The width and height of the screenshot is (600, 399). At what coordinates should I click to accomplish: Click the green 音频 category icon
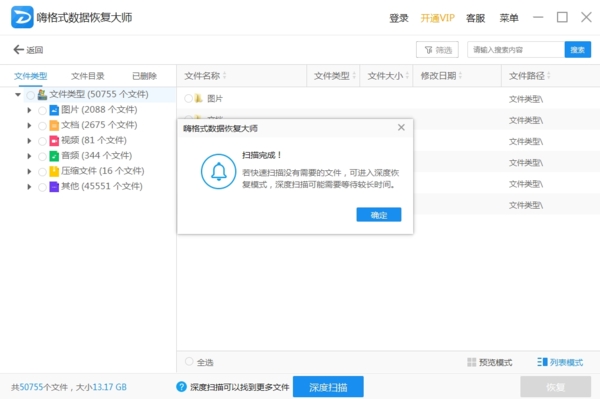tap(54, 156)
